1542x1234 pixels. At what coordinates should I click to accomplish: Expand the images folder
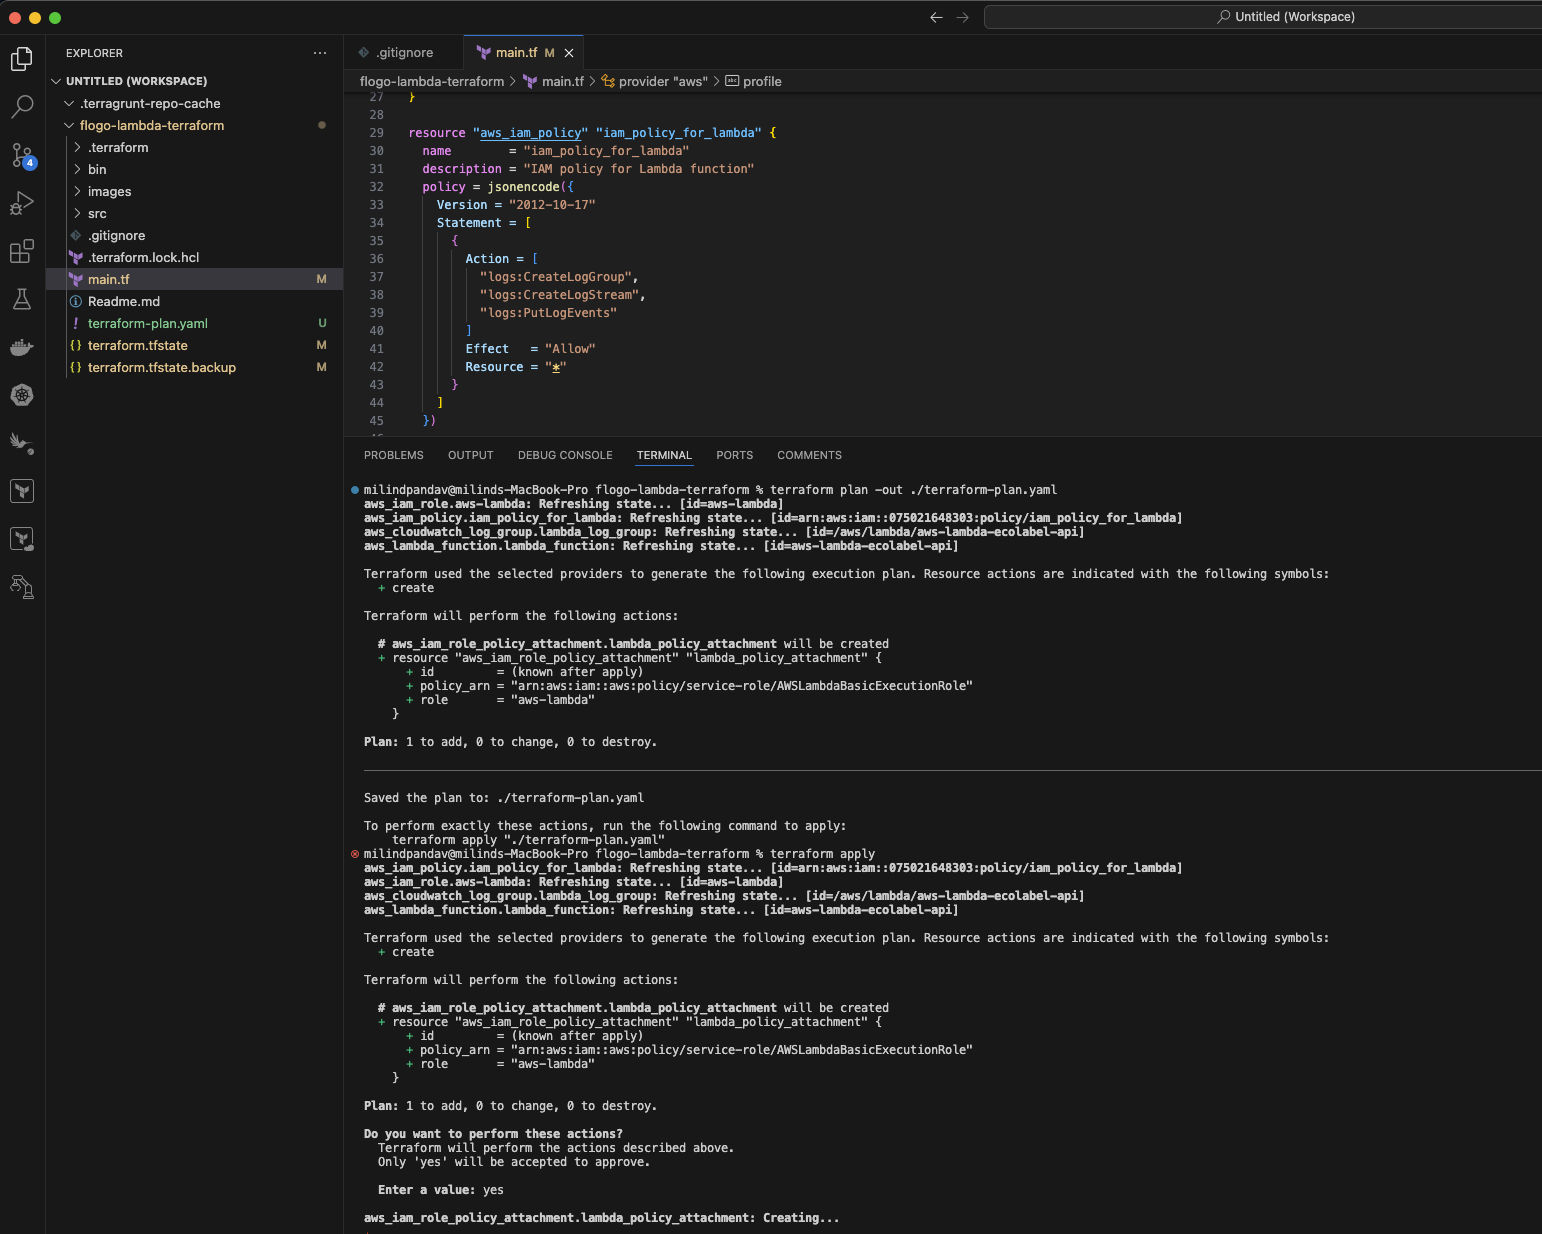[109, 191]
